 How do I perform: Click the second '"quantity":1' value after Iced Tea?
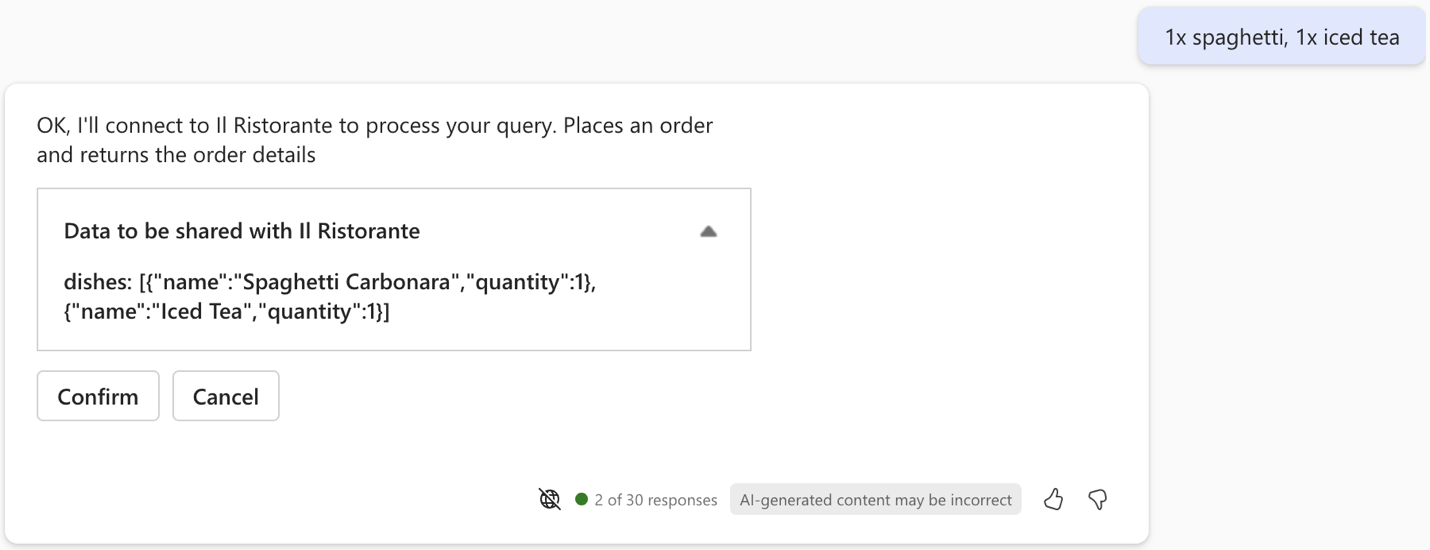coord(319,311)
